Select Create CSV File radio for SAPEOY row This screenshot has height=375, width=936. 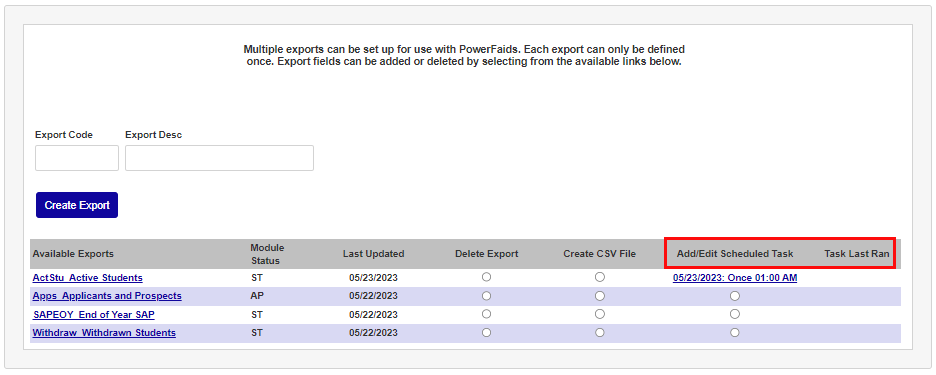pos(600,314)
